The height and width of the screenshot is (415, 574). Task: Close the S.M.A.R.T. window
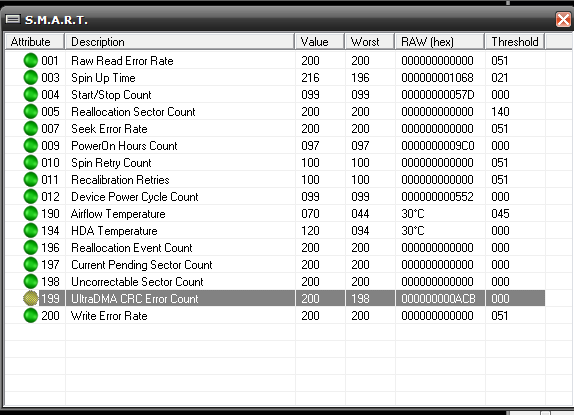point(563,19)
